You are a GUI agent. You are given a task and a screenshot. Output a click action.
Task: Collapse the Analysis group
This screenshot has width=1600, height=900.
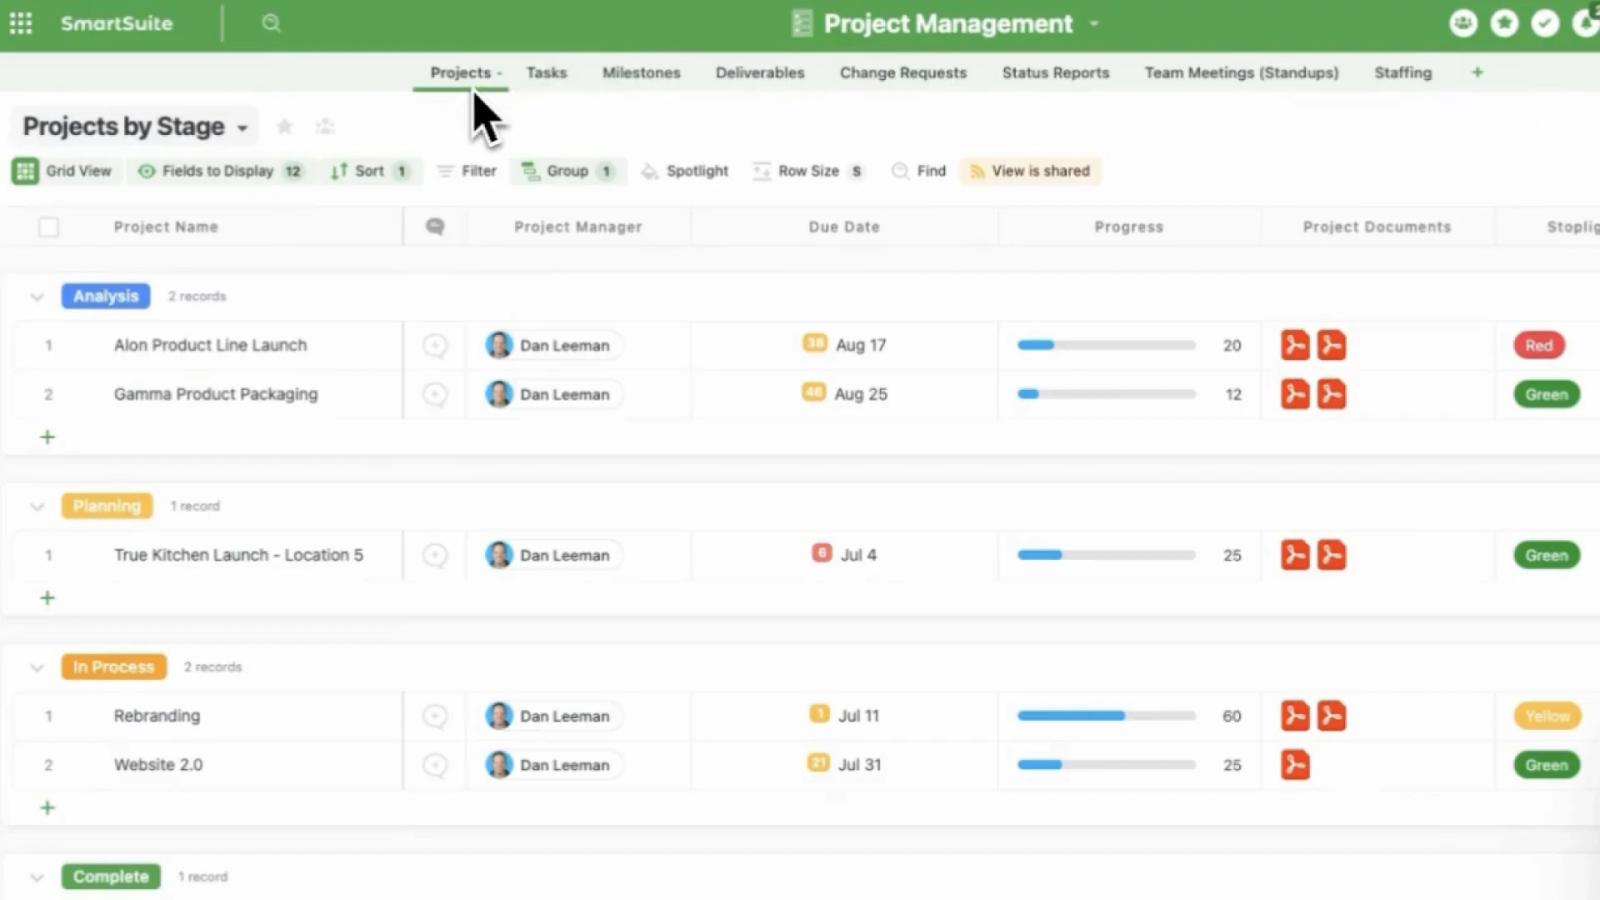click(x=37, y=297)
